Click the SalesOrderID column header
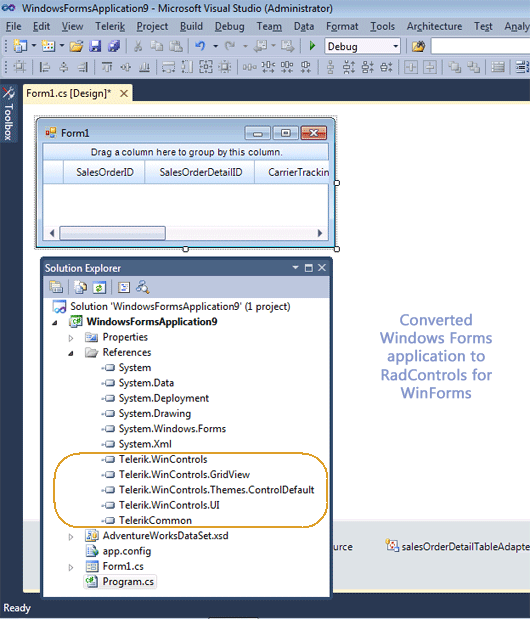This screenshot has height=619, width=530. (104, 172)
